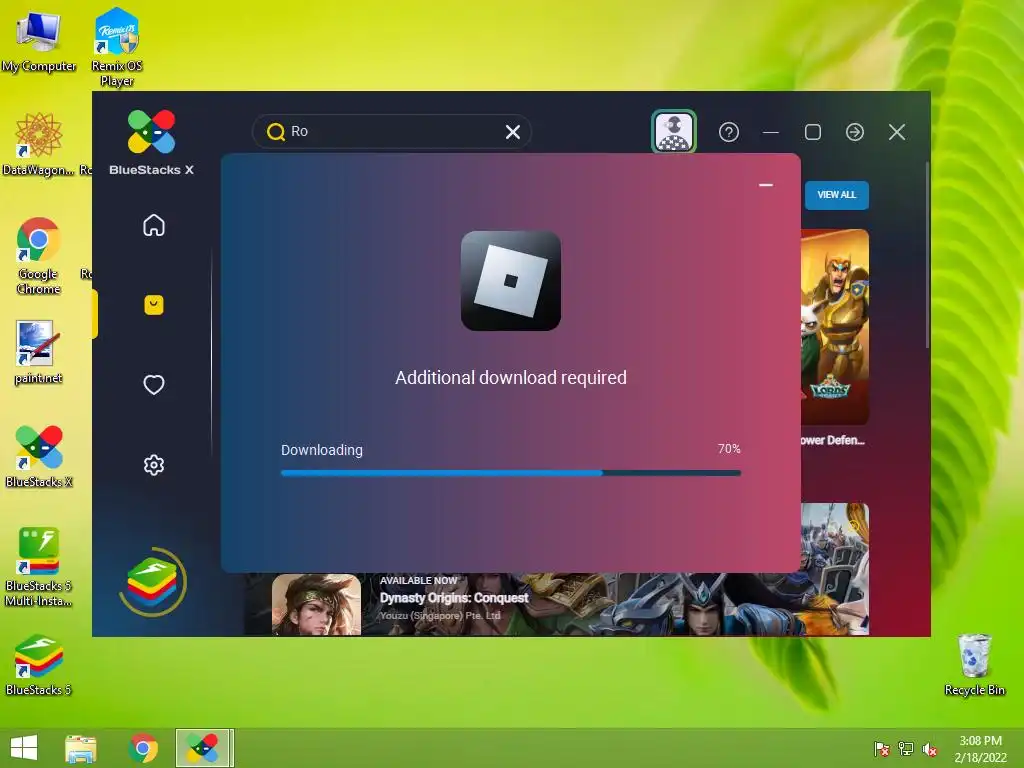Select BlueStacks 5 Multi-Instance desktop shortcut
This screenshot has height=768, width=1024.
(x=39, y=568)
